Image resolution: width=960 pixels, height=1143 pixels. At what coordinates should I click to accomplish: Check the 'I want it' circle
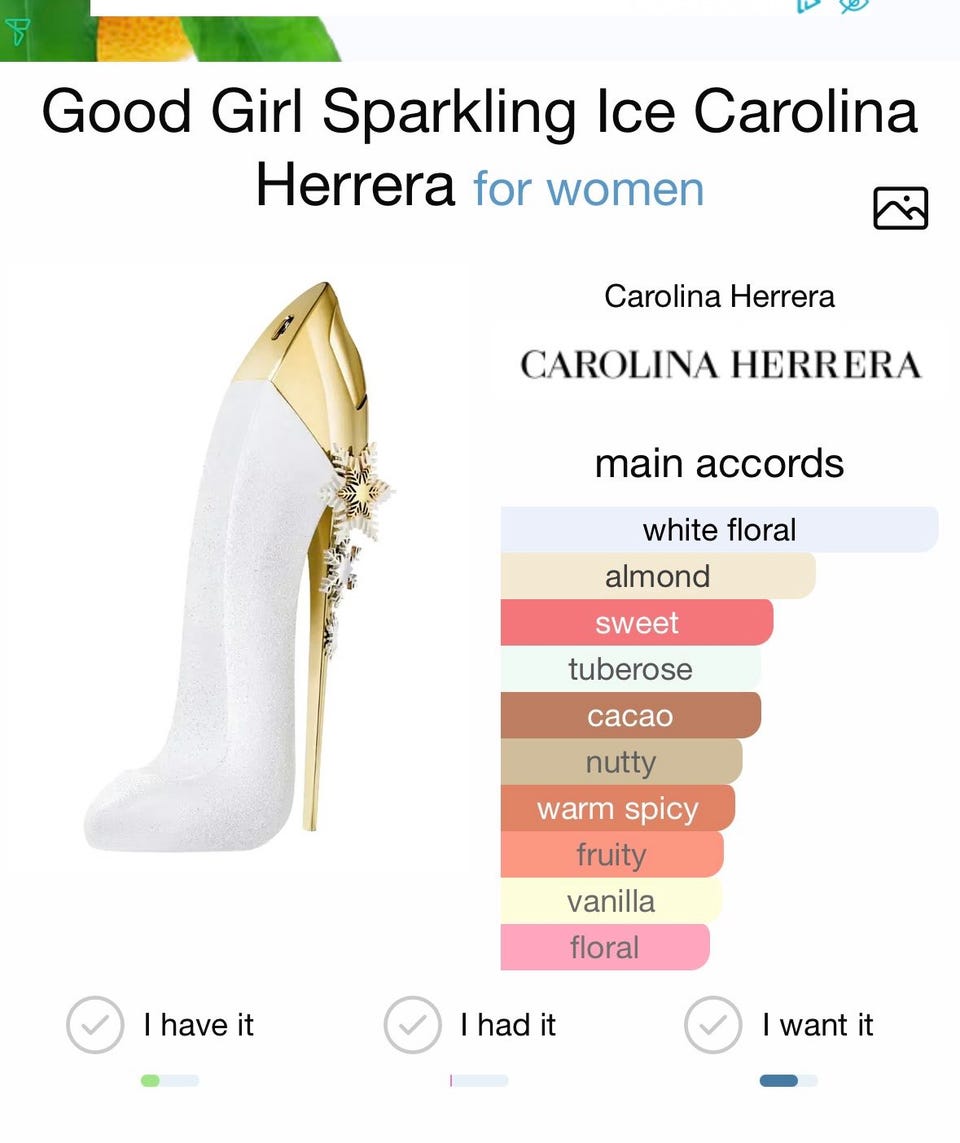(712, 1025)
